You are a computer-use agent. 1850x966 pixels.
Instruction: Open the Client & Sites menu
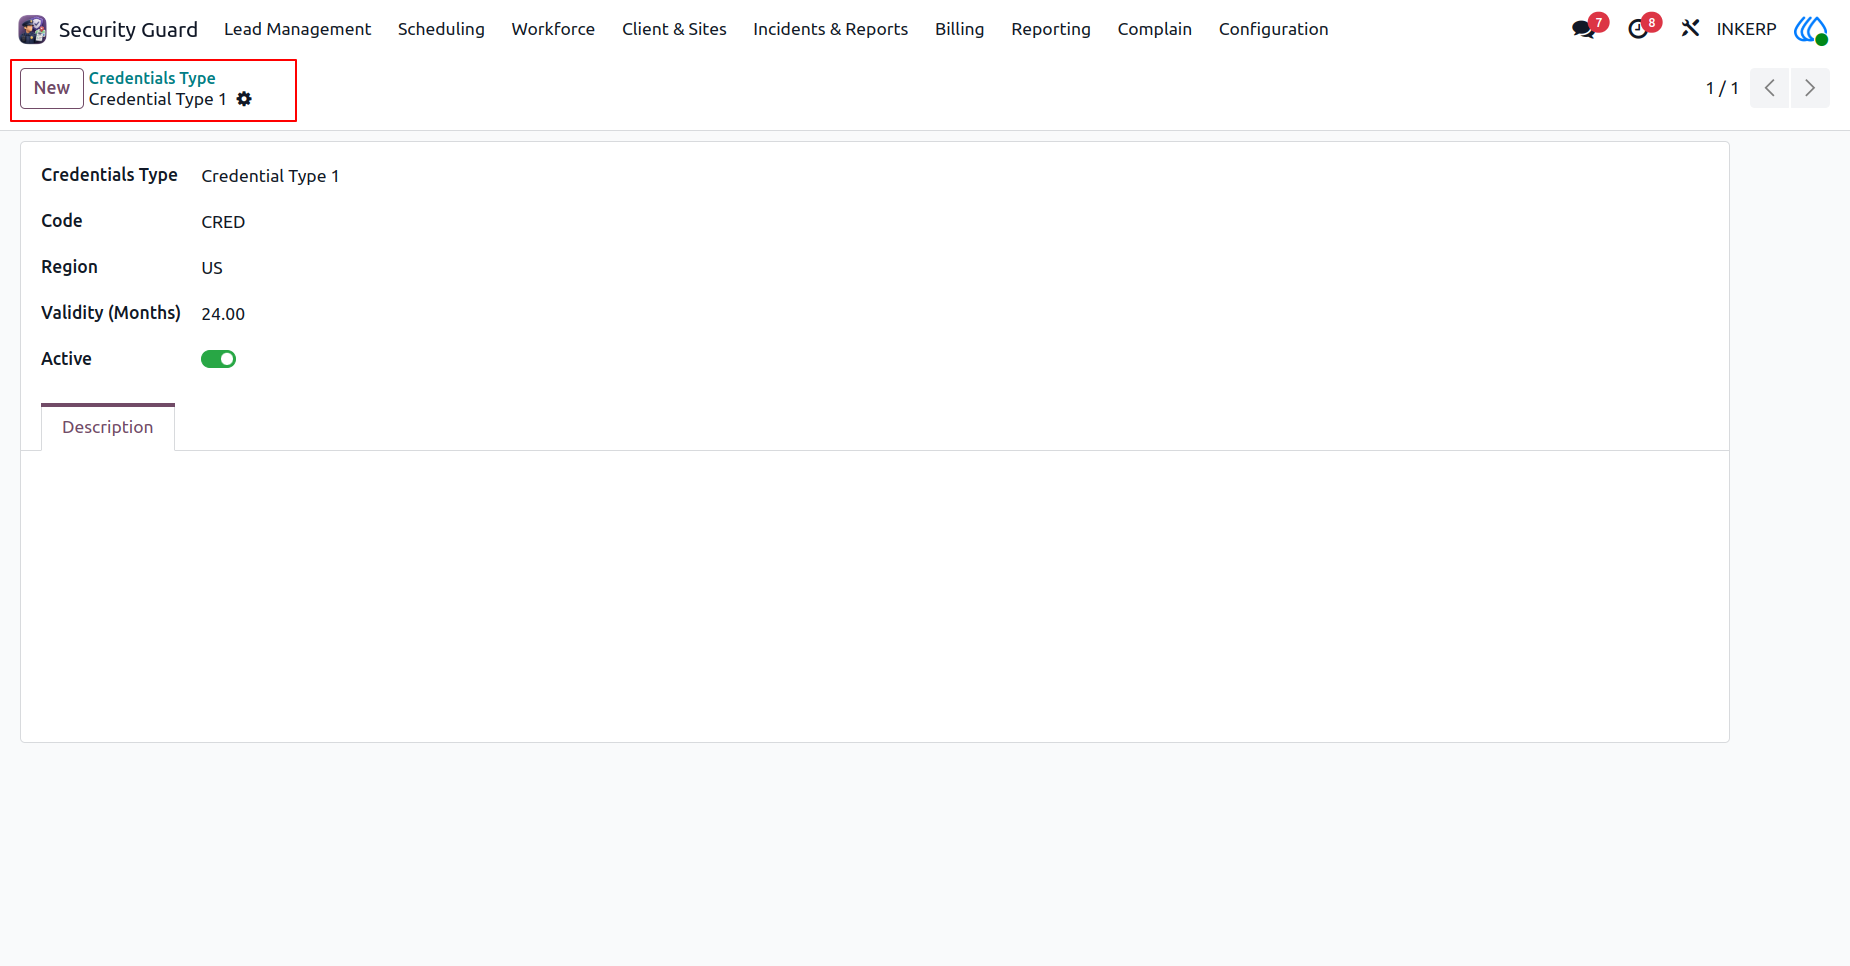(674, 29)
